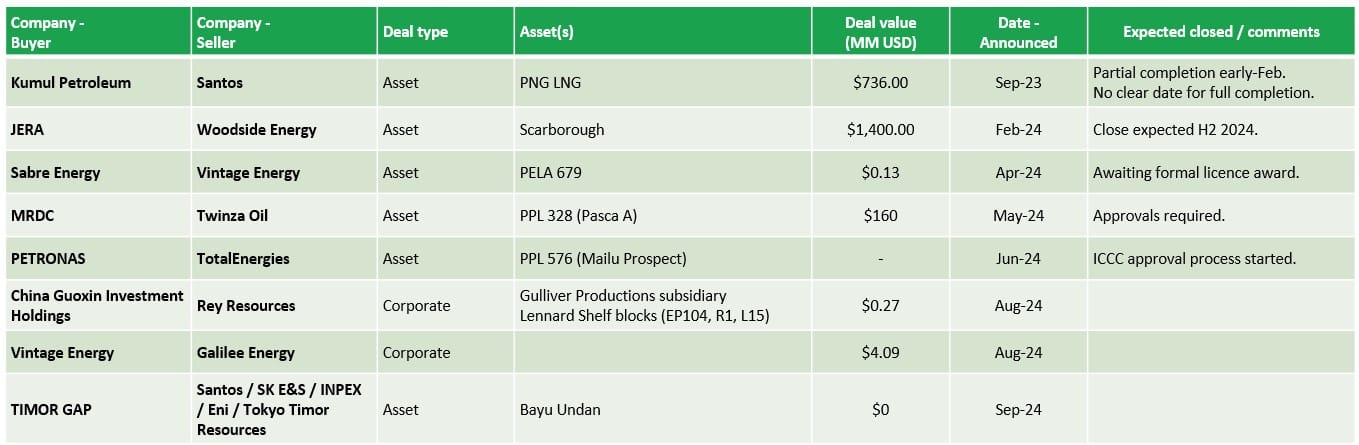1359x445 pixels.
Task: Click the Twinza Oil seller cell
Action: pos(233,216)
